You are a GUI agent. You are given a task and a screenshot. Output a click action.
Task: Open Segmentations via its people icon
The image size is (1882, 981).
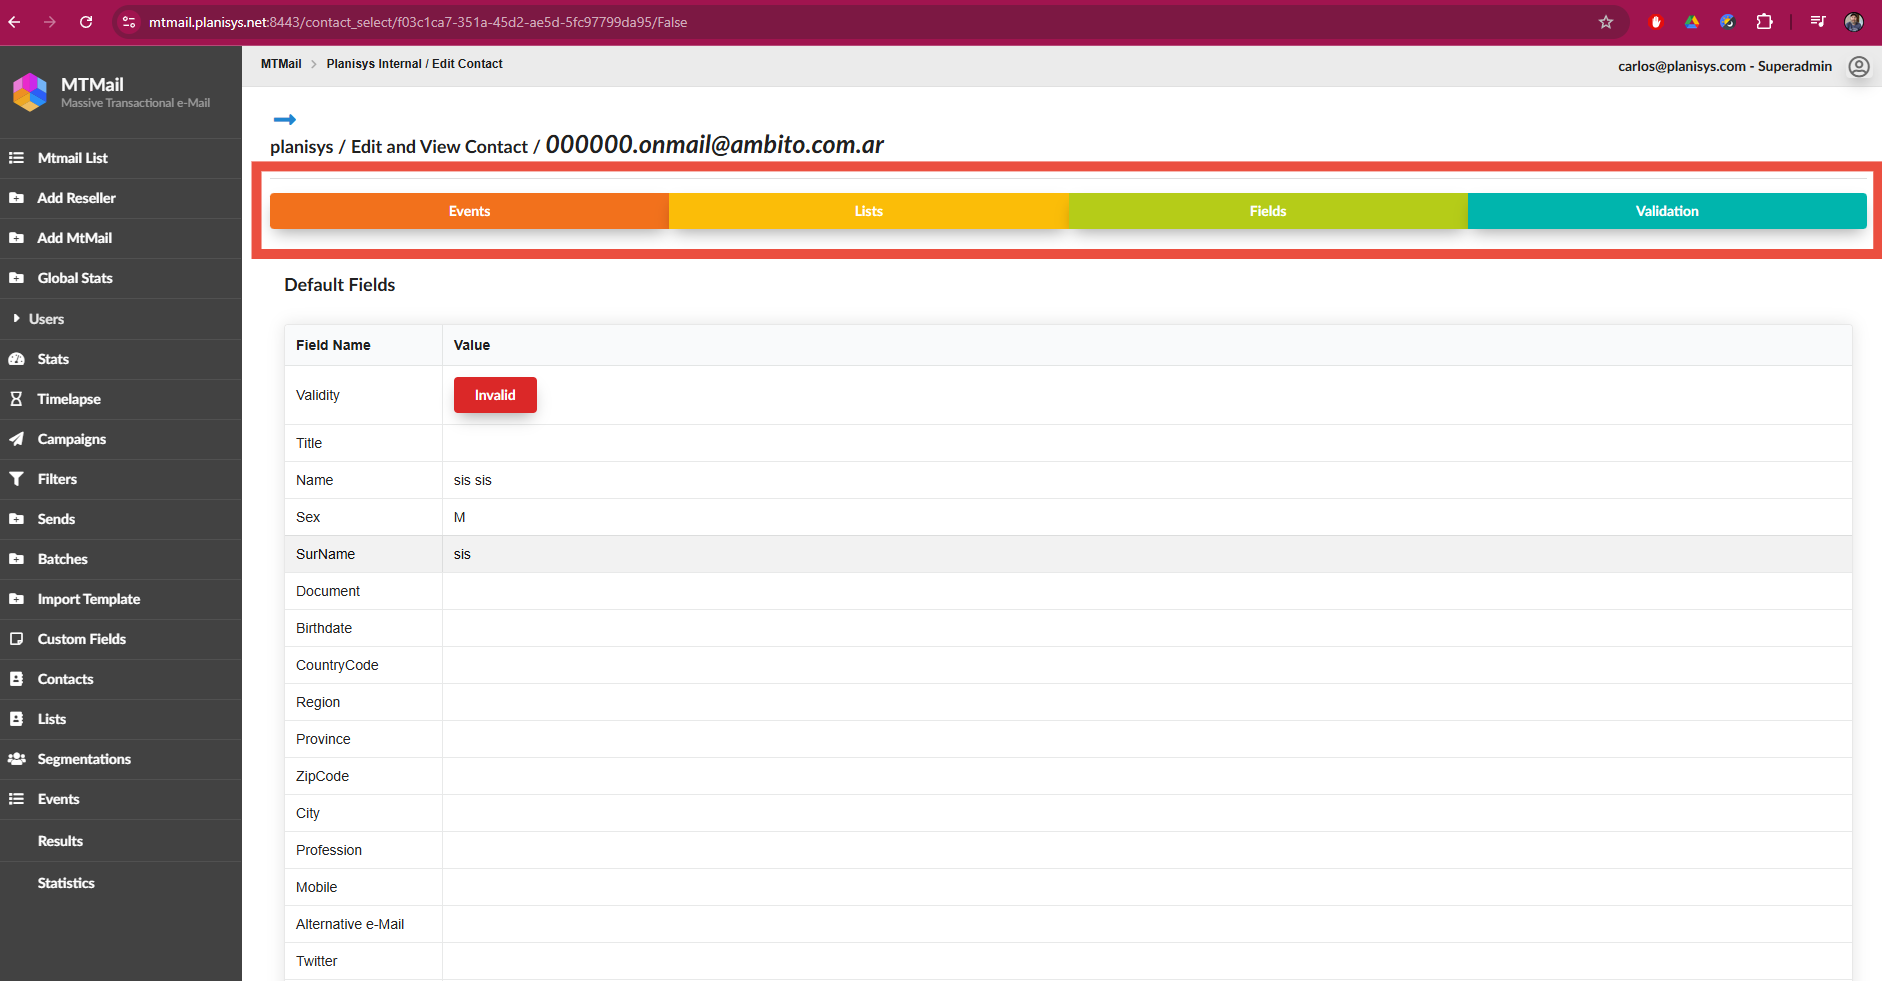[x=16, y=759]
